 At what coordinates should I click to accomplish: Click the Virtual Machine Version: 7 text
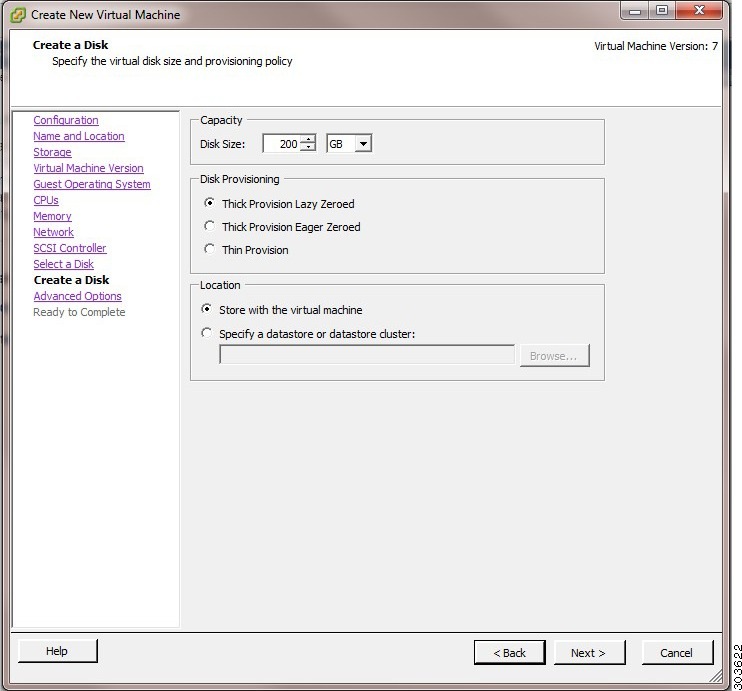(x=656, y=46)
